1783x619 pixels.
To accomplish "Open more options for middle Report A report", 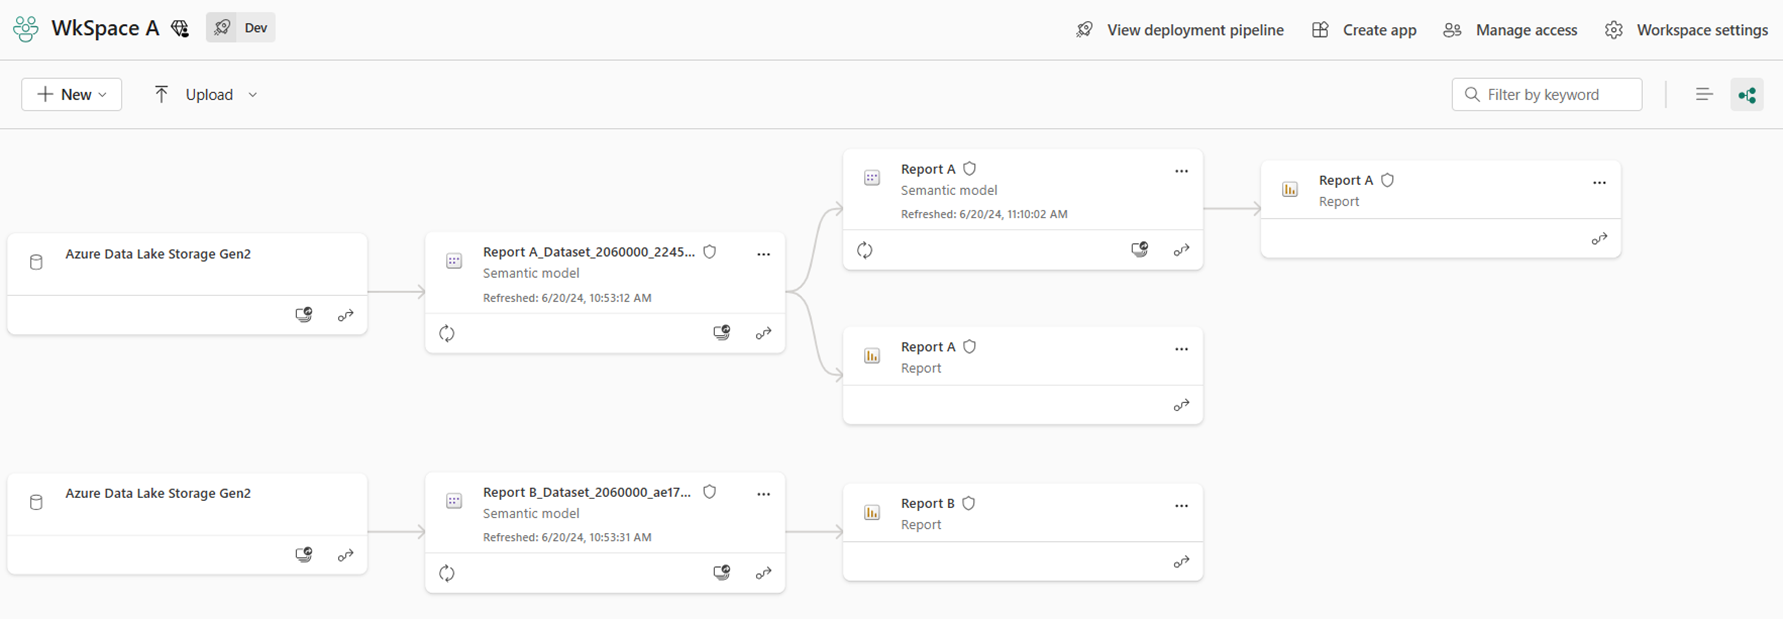I will tap(1182, 349).
